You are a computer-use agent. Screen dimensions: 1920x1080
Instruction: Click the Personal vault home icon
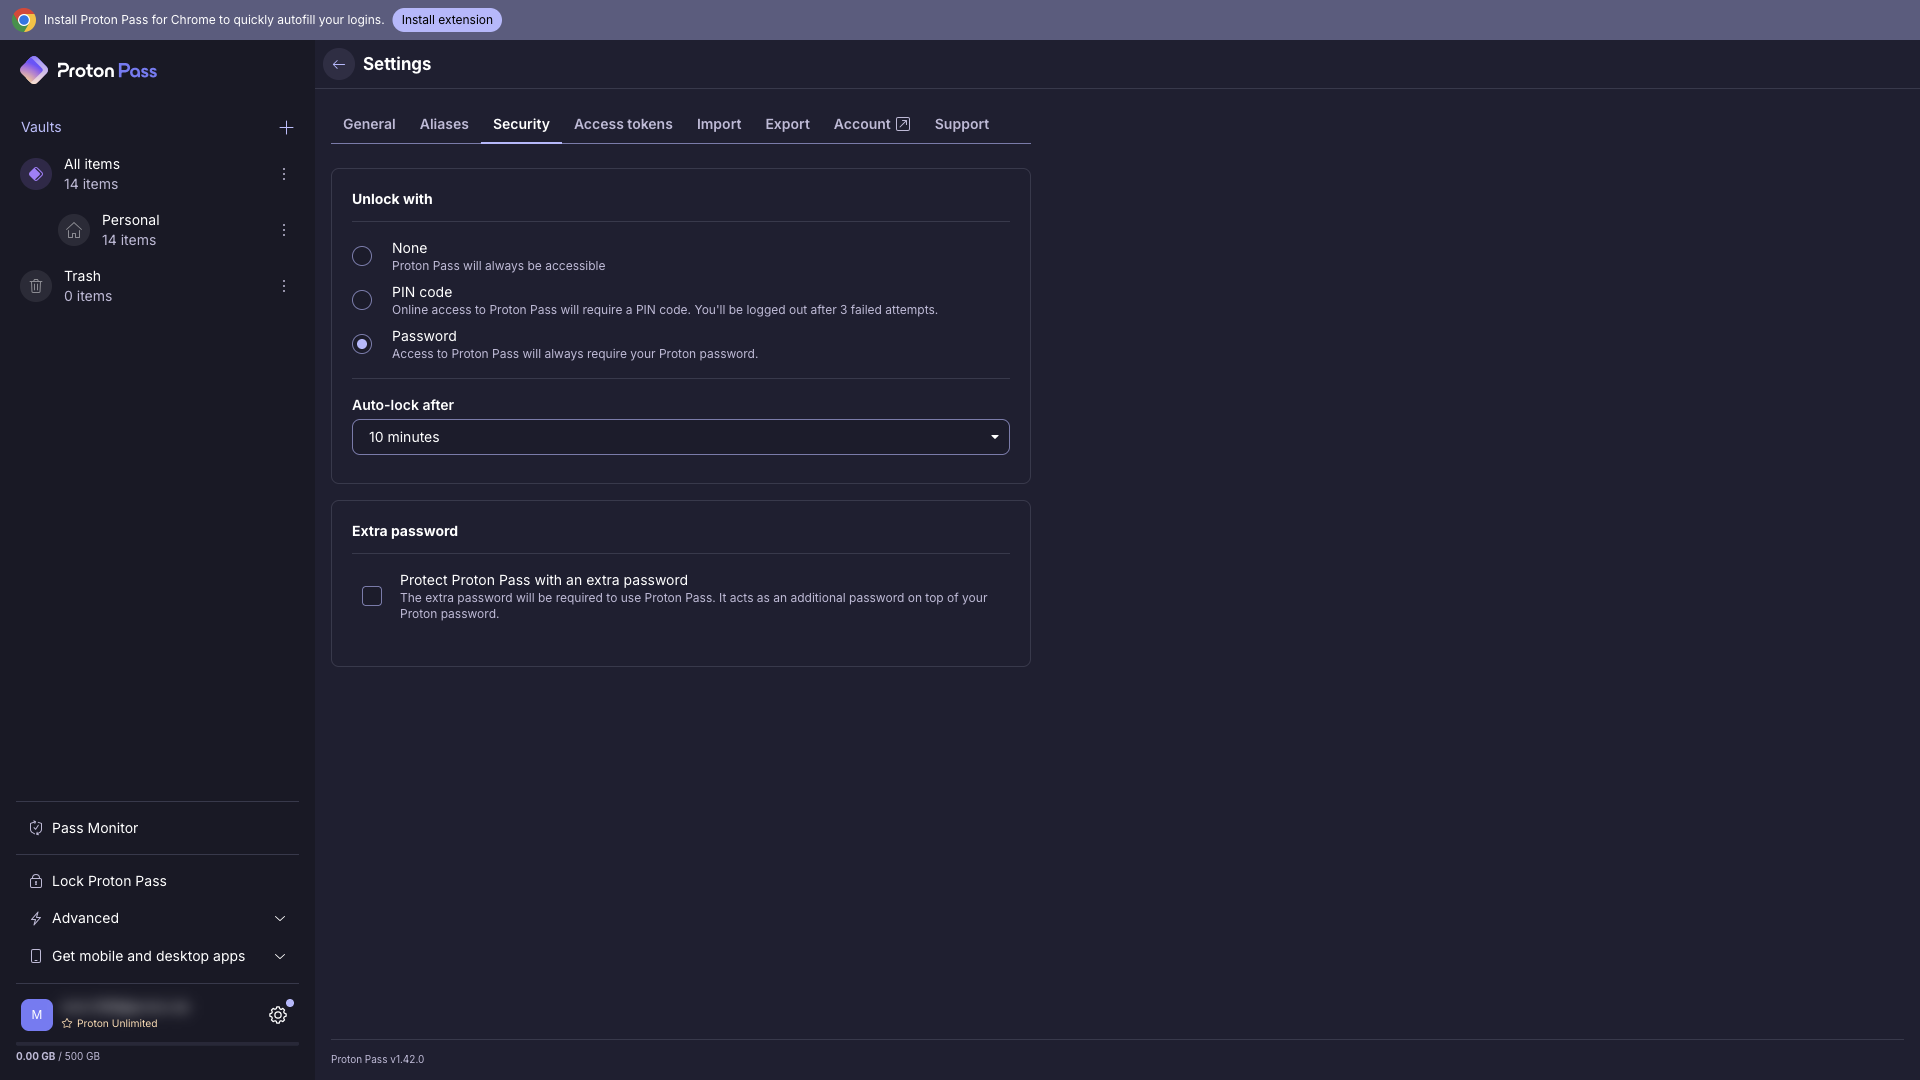tap(74, 230)
